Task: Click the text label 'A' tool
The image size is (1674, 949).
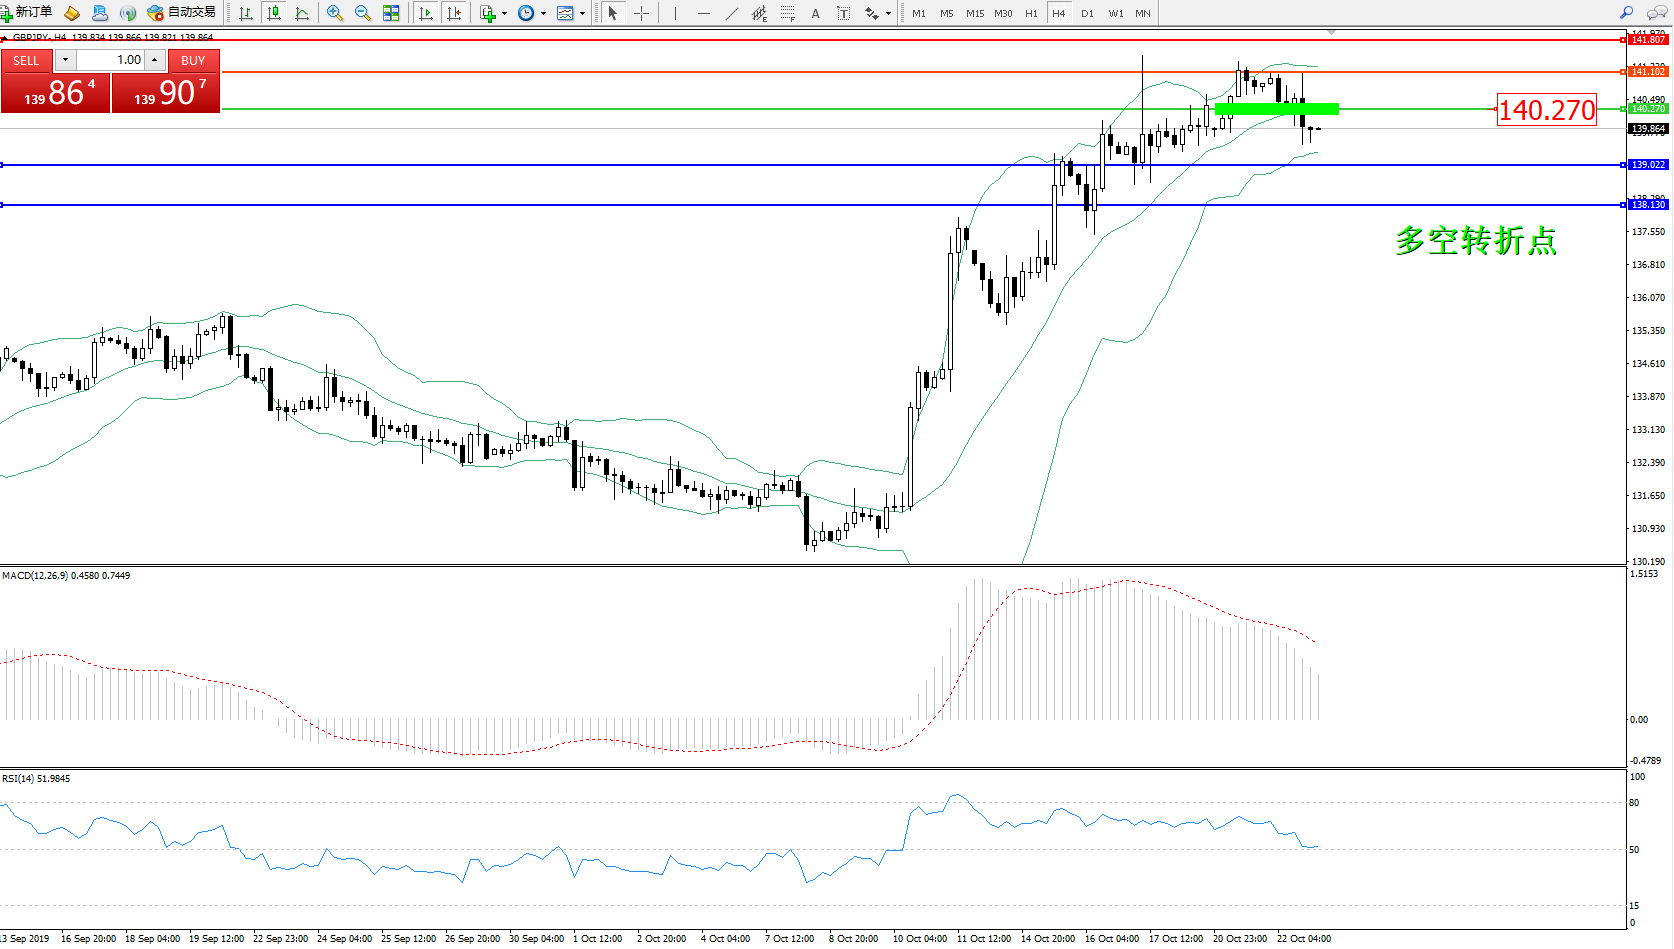Action: (815, 13)
